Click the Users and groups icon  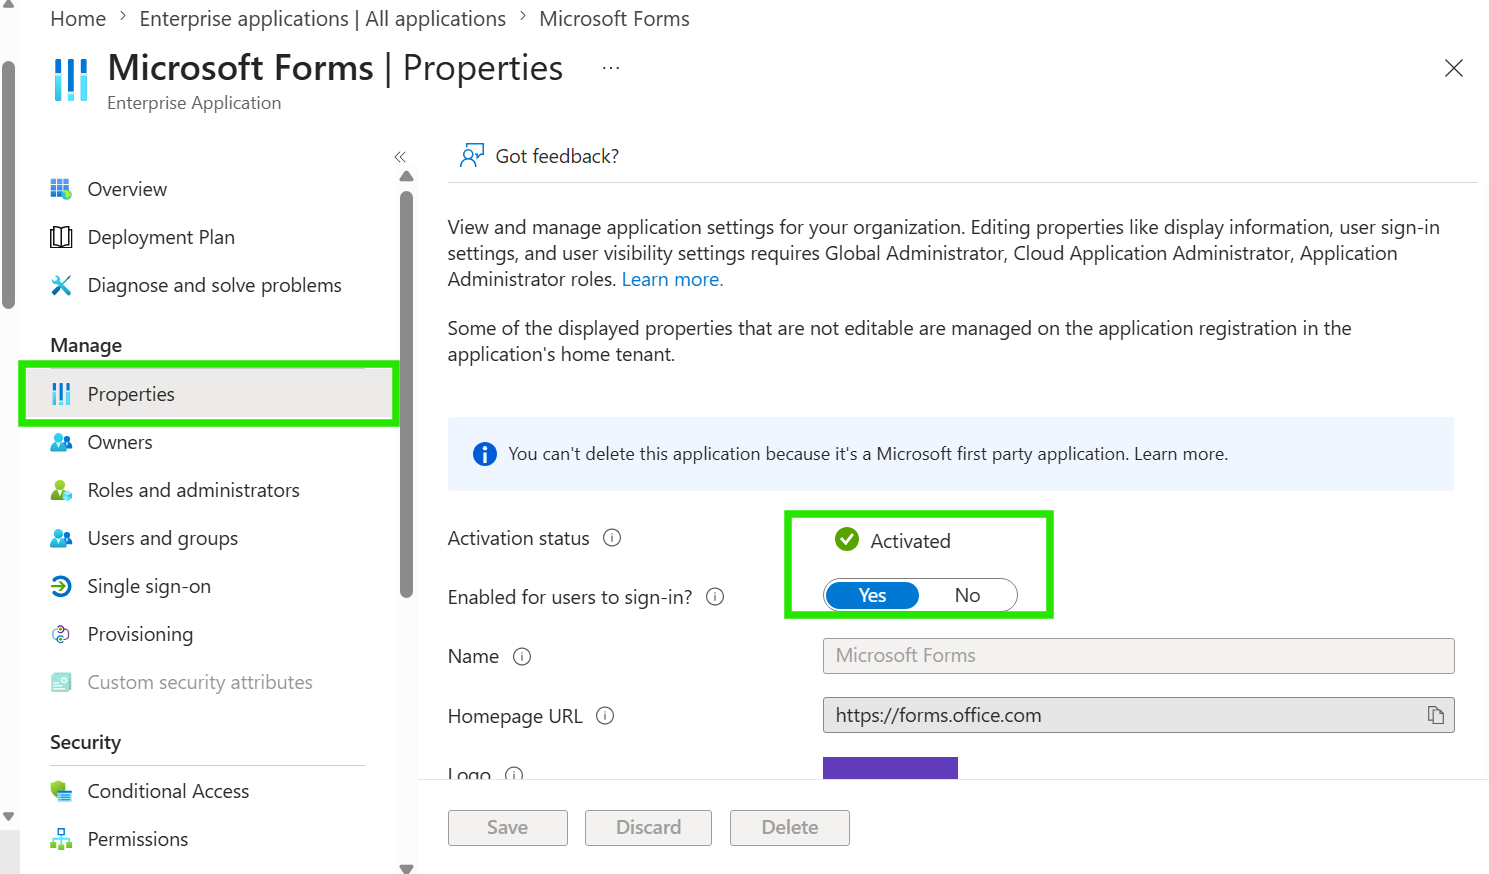tap(61, 538)
